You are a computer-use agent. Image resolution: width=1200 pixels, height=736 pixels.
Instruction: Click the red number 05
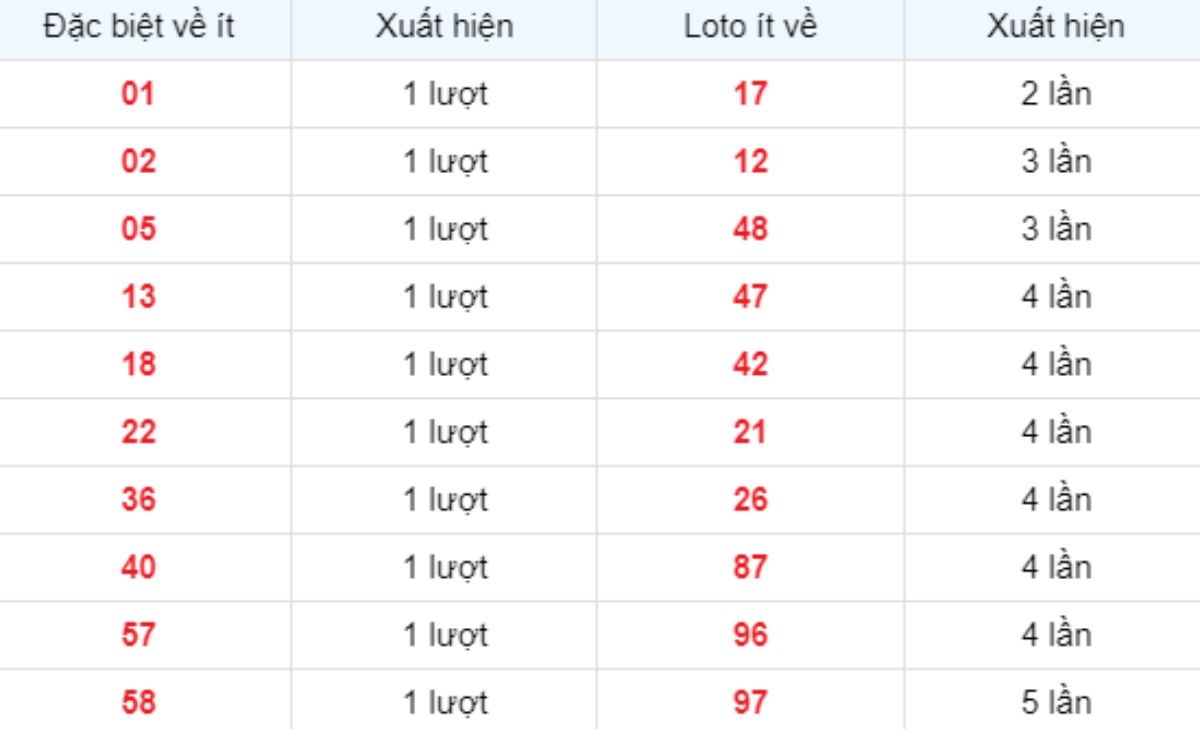point(139,230)
